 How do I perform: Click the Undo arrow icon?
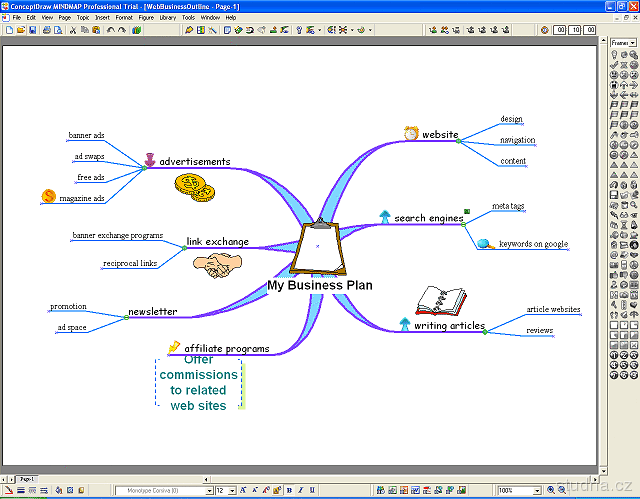click(x=110, y=30)
